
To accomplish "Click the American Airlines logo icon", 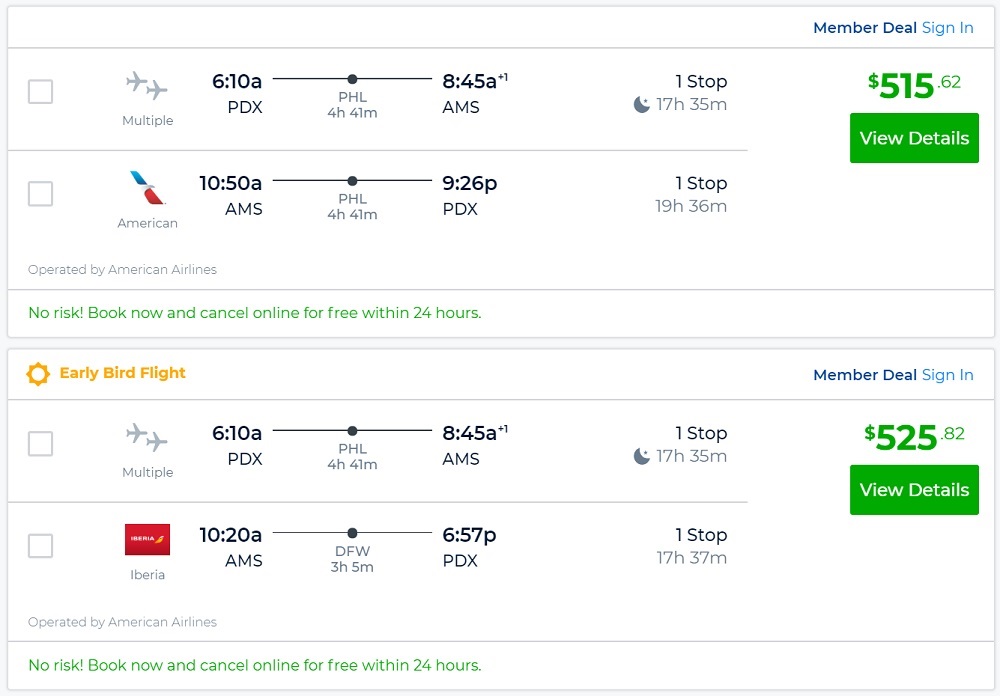I will click(147, 188).
